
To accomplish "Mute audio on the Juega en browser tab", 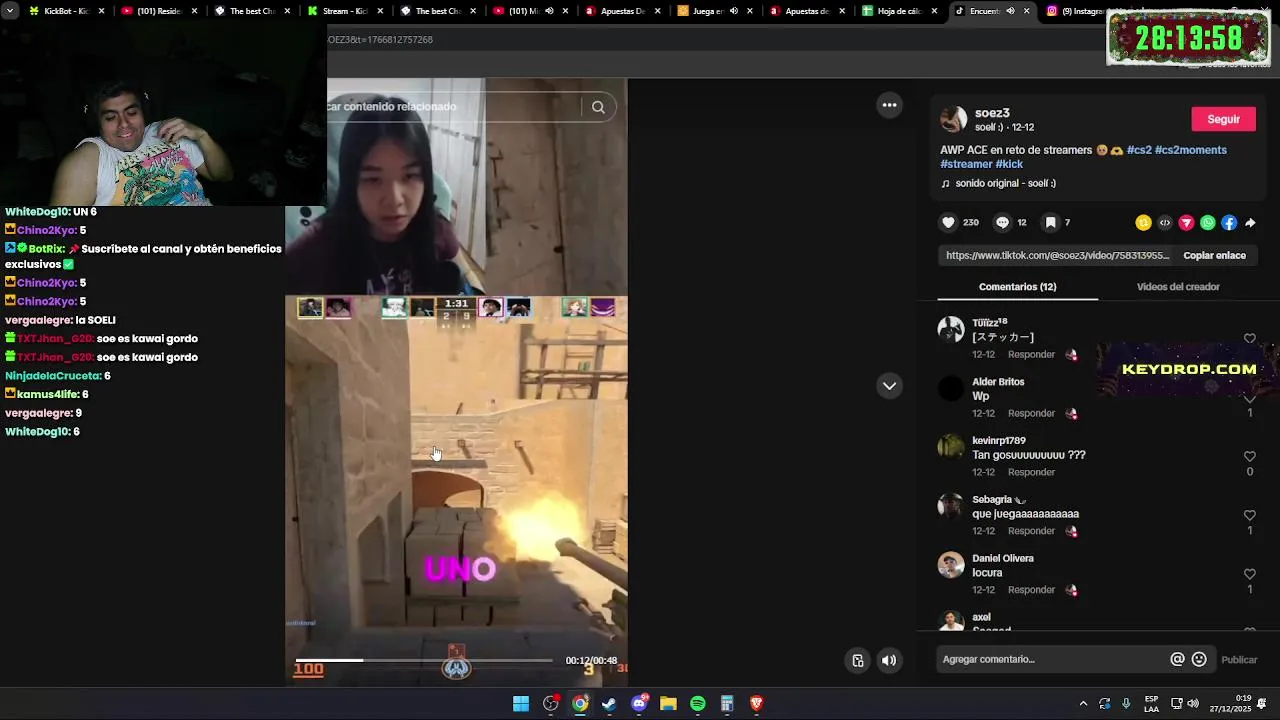I will (734, 11).
